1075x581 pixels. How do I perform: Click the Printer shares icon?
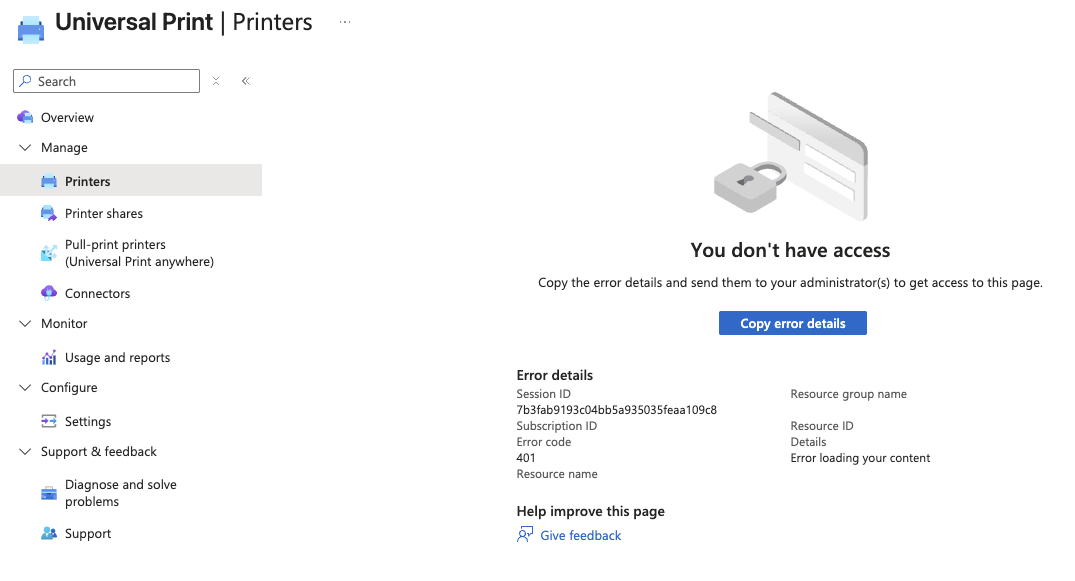point(49,214)
